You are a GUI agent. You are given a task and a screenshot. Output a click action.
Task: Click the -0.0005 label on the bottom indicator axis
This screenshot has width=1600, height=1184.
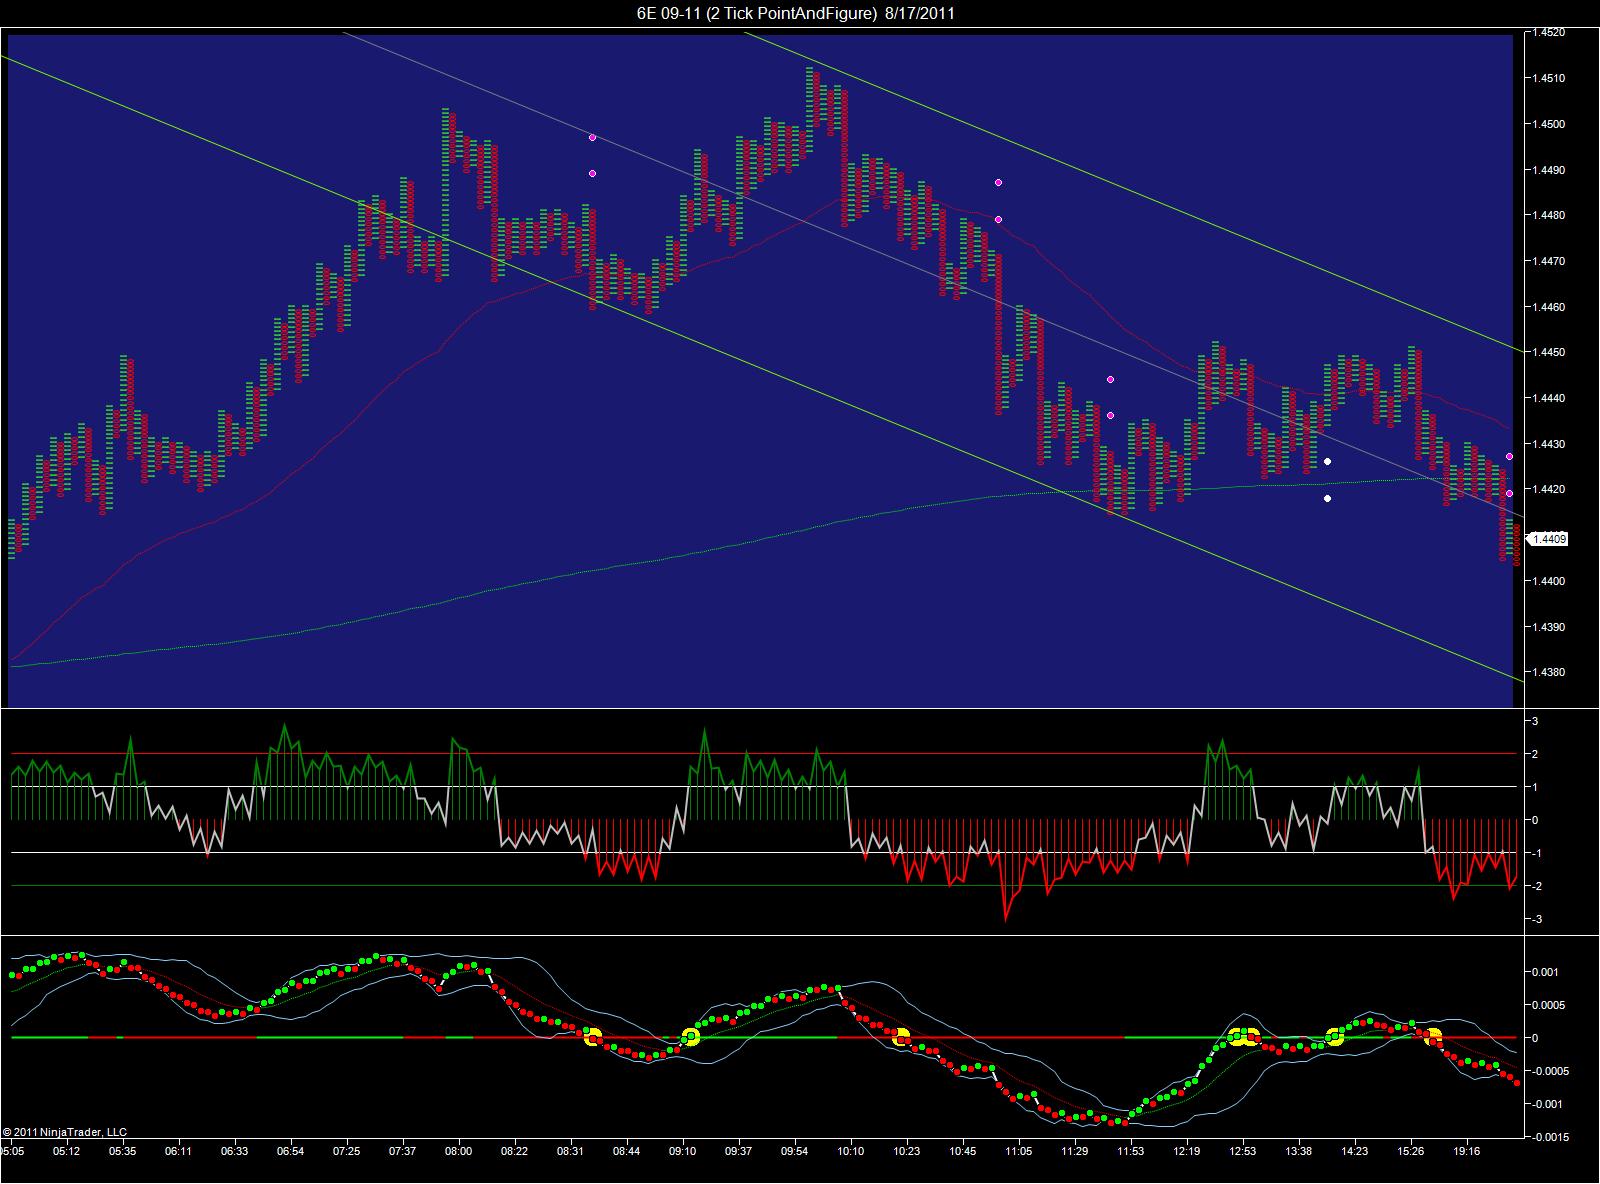(x=1550, y=1071)
